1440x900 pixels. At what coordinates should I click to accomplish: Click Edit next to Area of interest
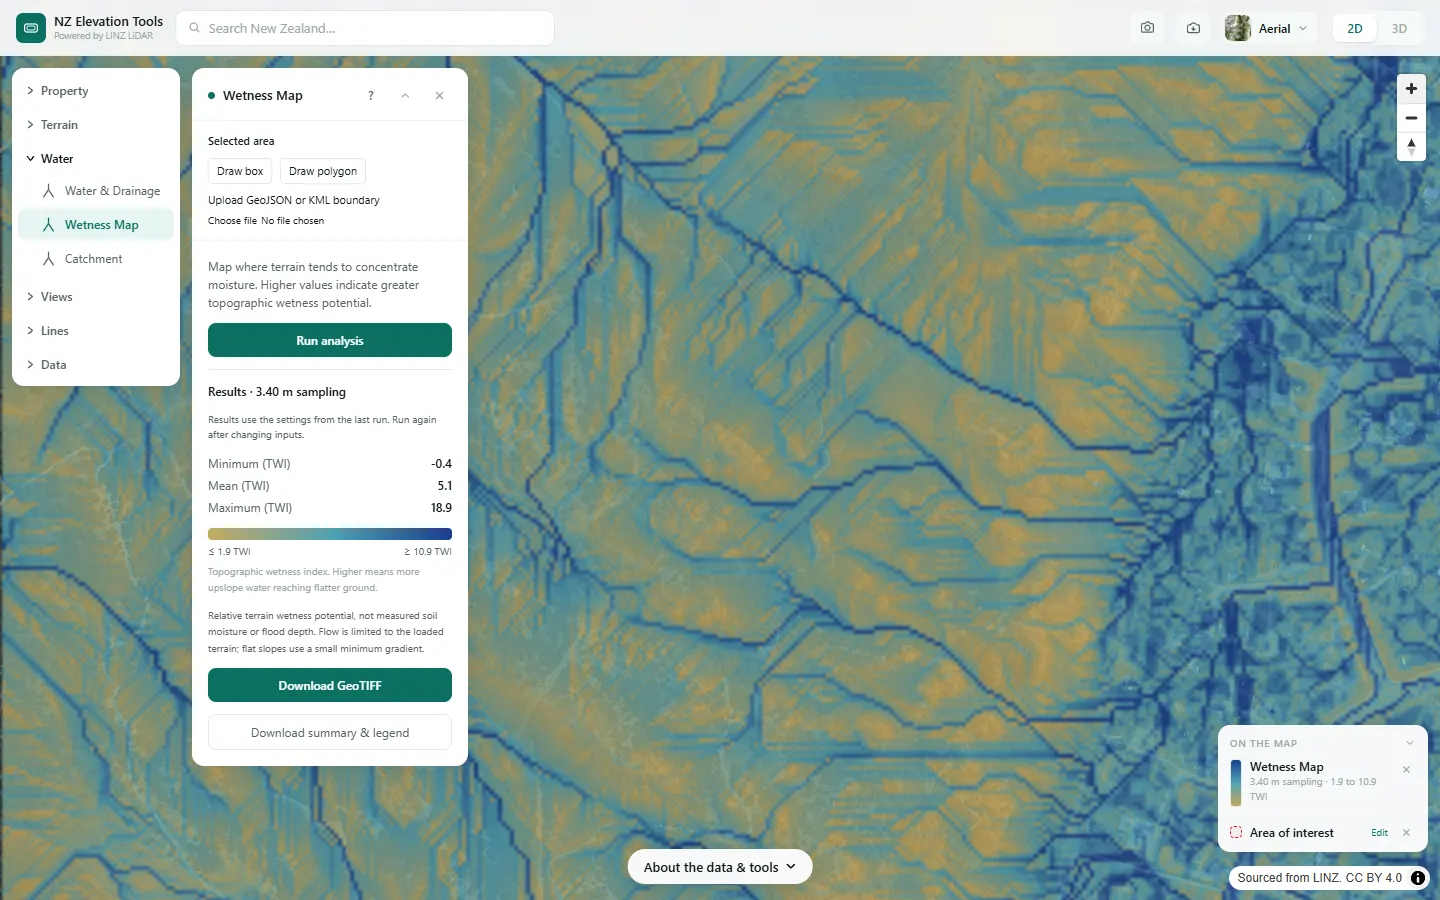(x=1379, y=833)
